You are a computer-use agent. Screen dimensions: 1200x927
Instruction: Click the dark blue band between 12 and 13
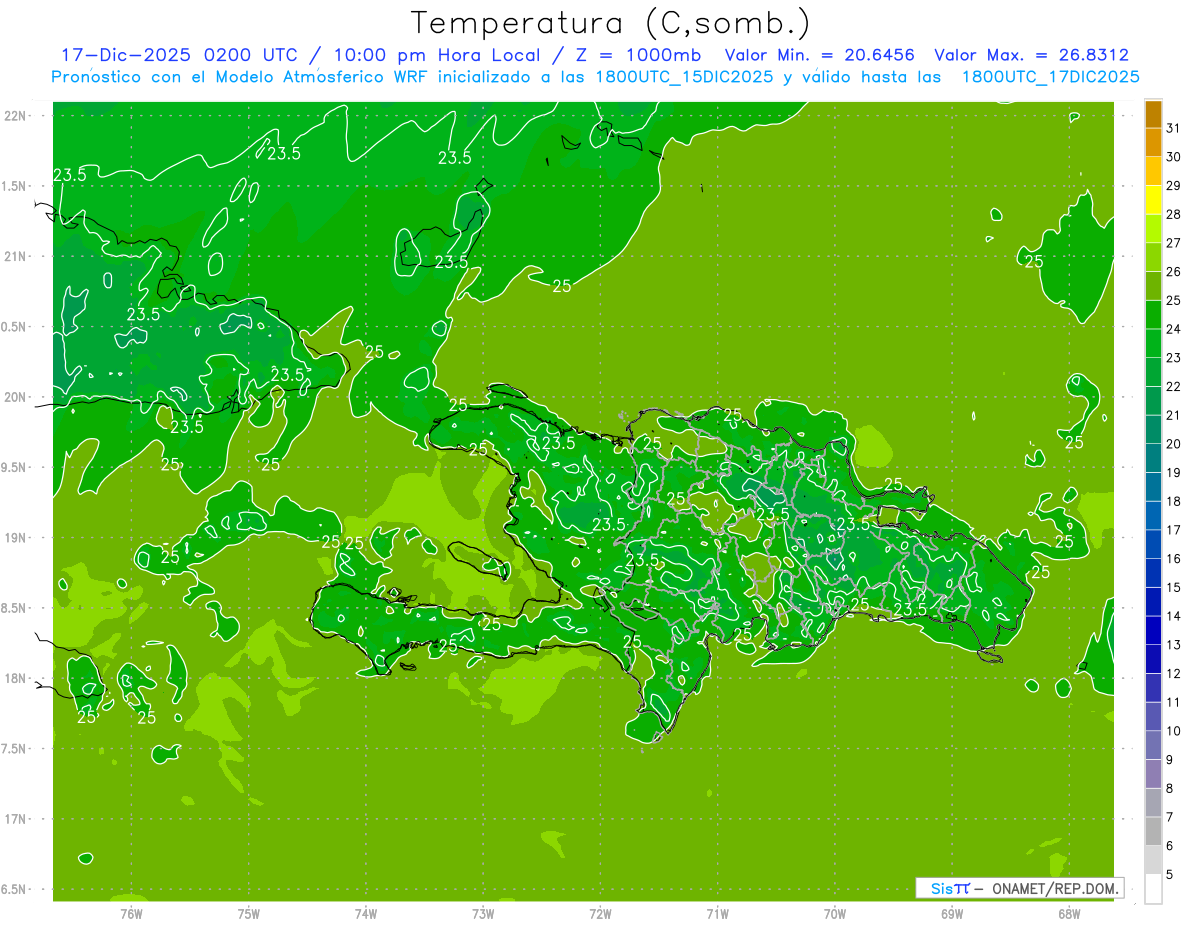(x=1153, y=659)
